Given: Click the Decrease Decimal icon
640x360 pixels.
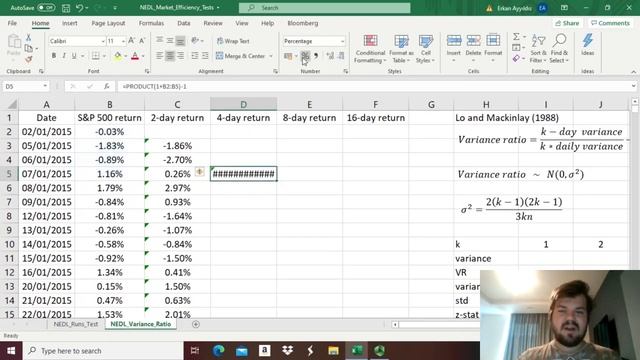Looking at the screenshot, I should (340, 56).
